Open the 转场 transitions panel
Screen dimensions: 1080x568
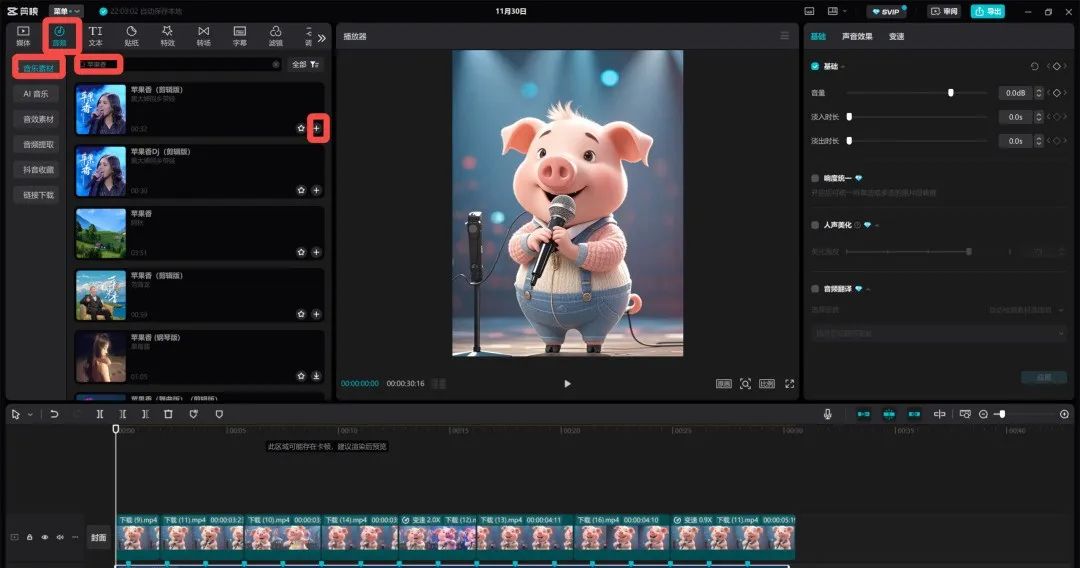[204, 36]
